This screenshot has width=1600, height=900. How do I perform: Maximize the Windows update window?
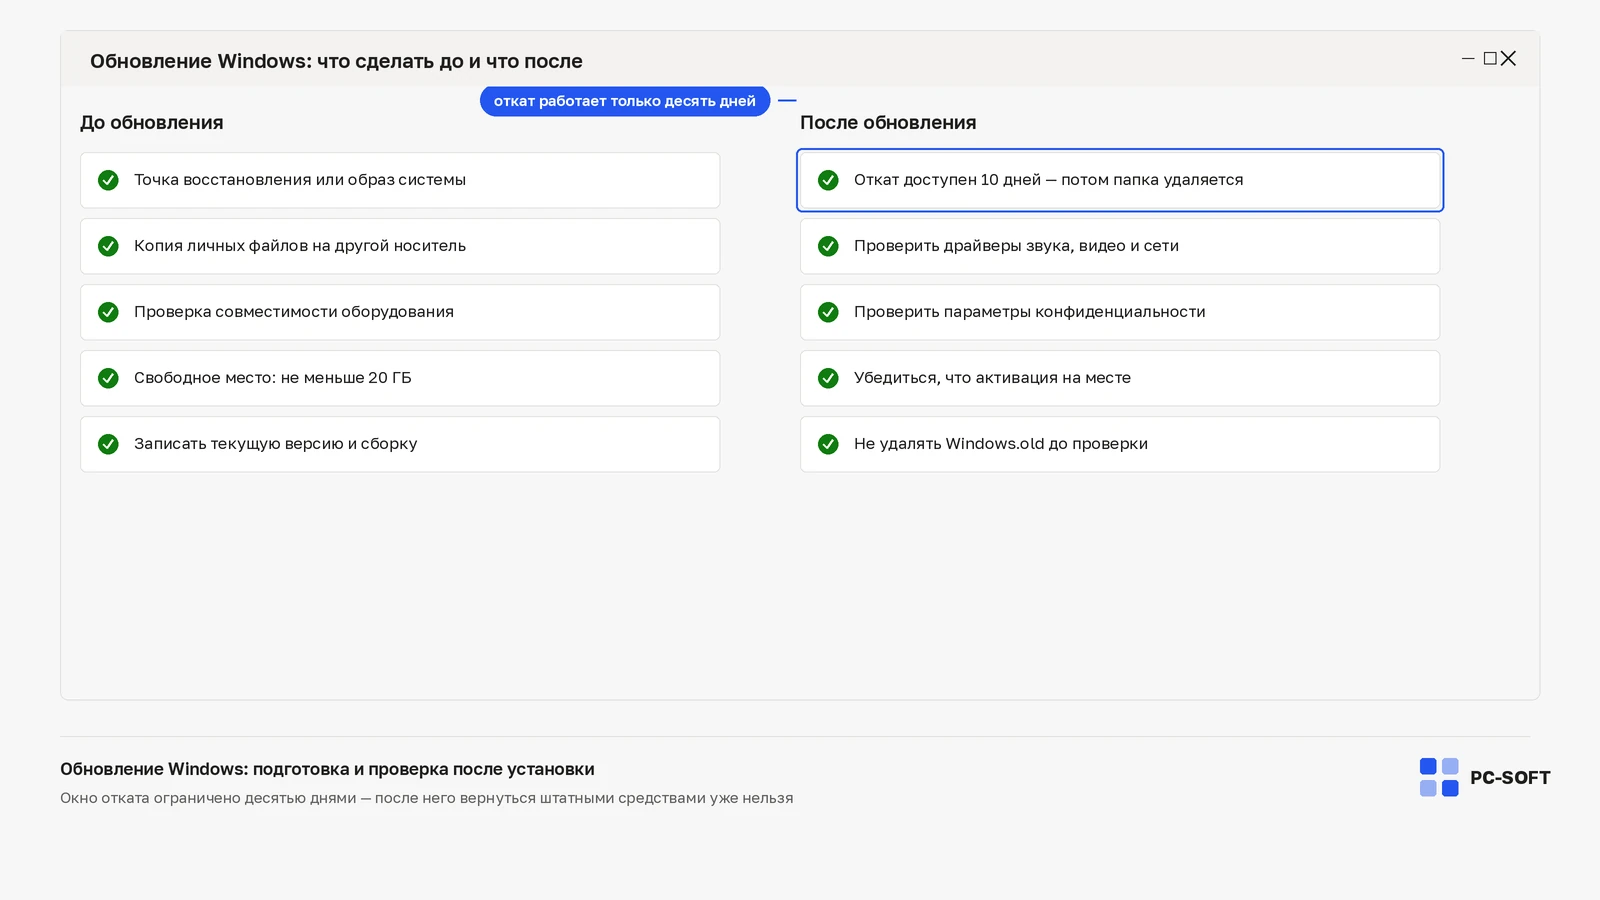tap(1490, 59)
